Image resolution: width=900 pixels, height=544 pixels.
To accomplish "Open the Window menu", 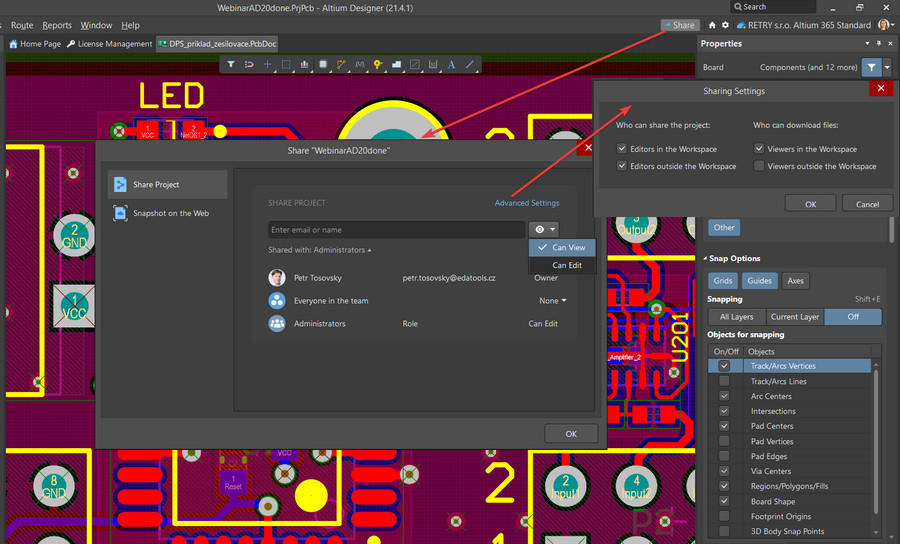I will click(96, 25).
